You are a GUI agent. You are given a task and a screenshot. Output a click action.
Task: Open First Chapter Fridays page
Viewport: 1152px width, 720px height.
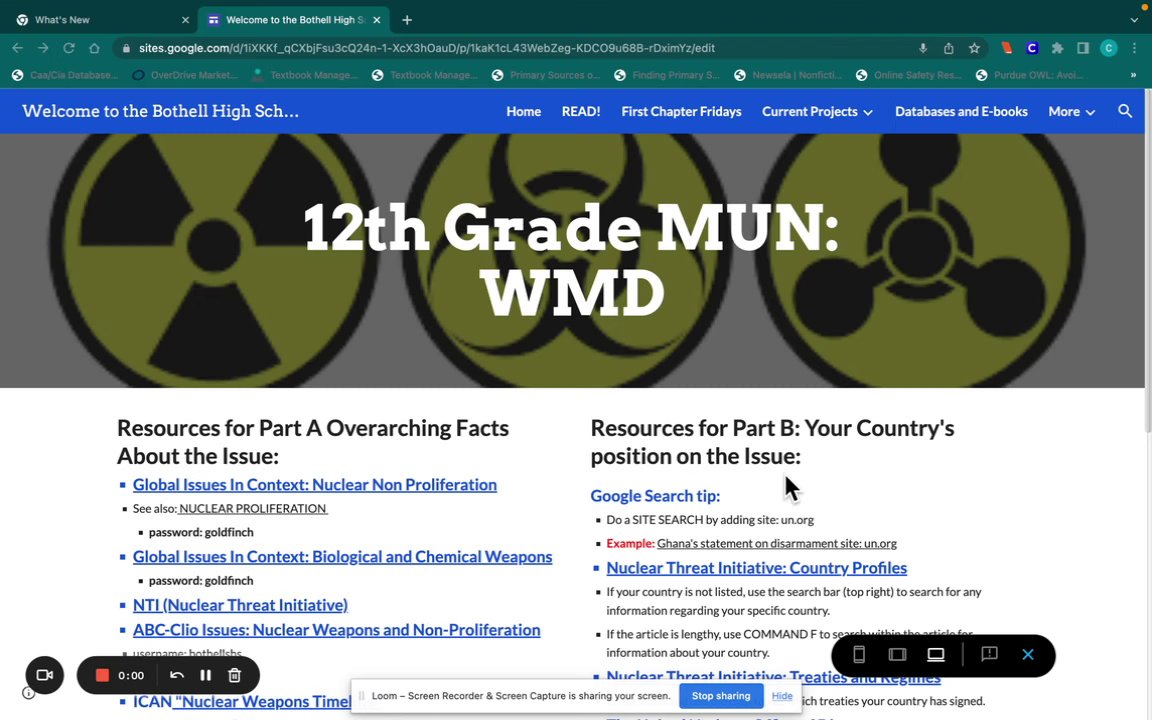[681, 112]
